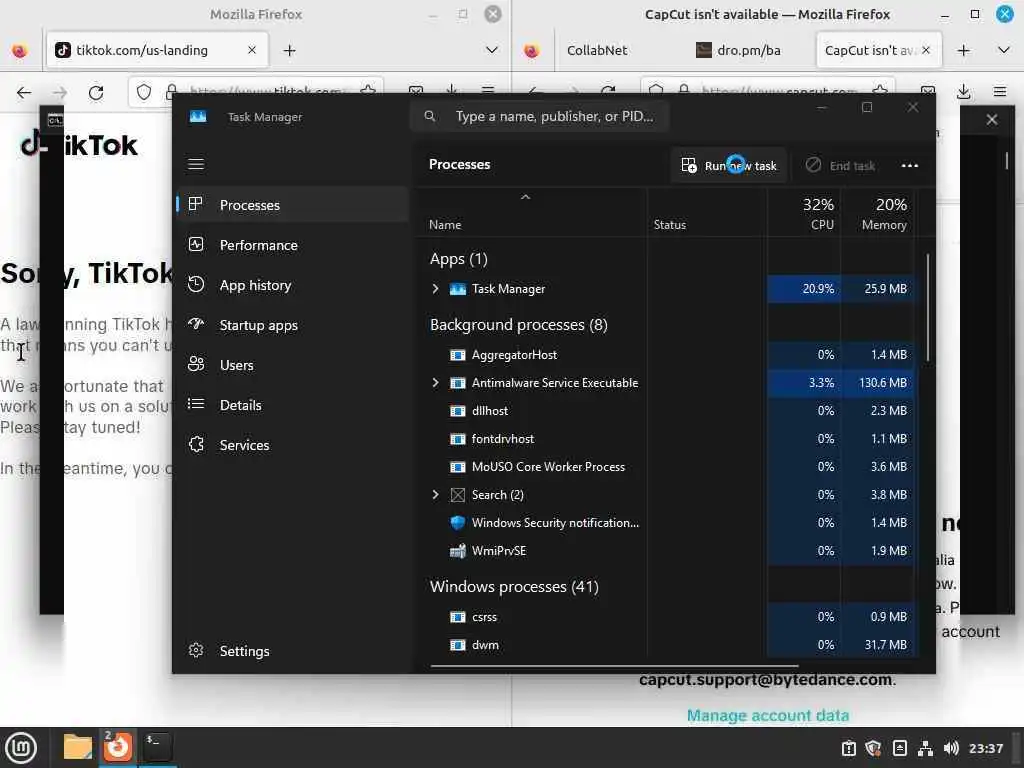Image resolution: width=1024 pixels, height=768 pixels.
Task: Reload page in left Firefox window
Action: click(96, 92)
